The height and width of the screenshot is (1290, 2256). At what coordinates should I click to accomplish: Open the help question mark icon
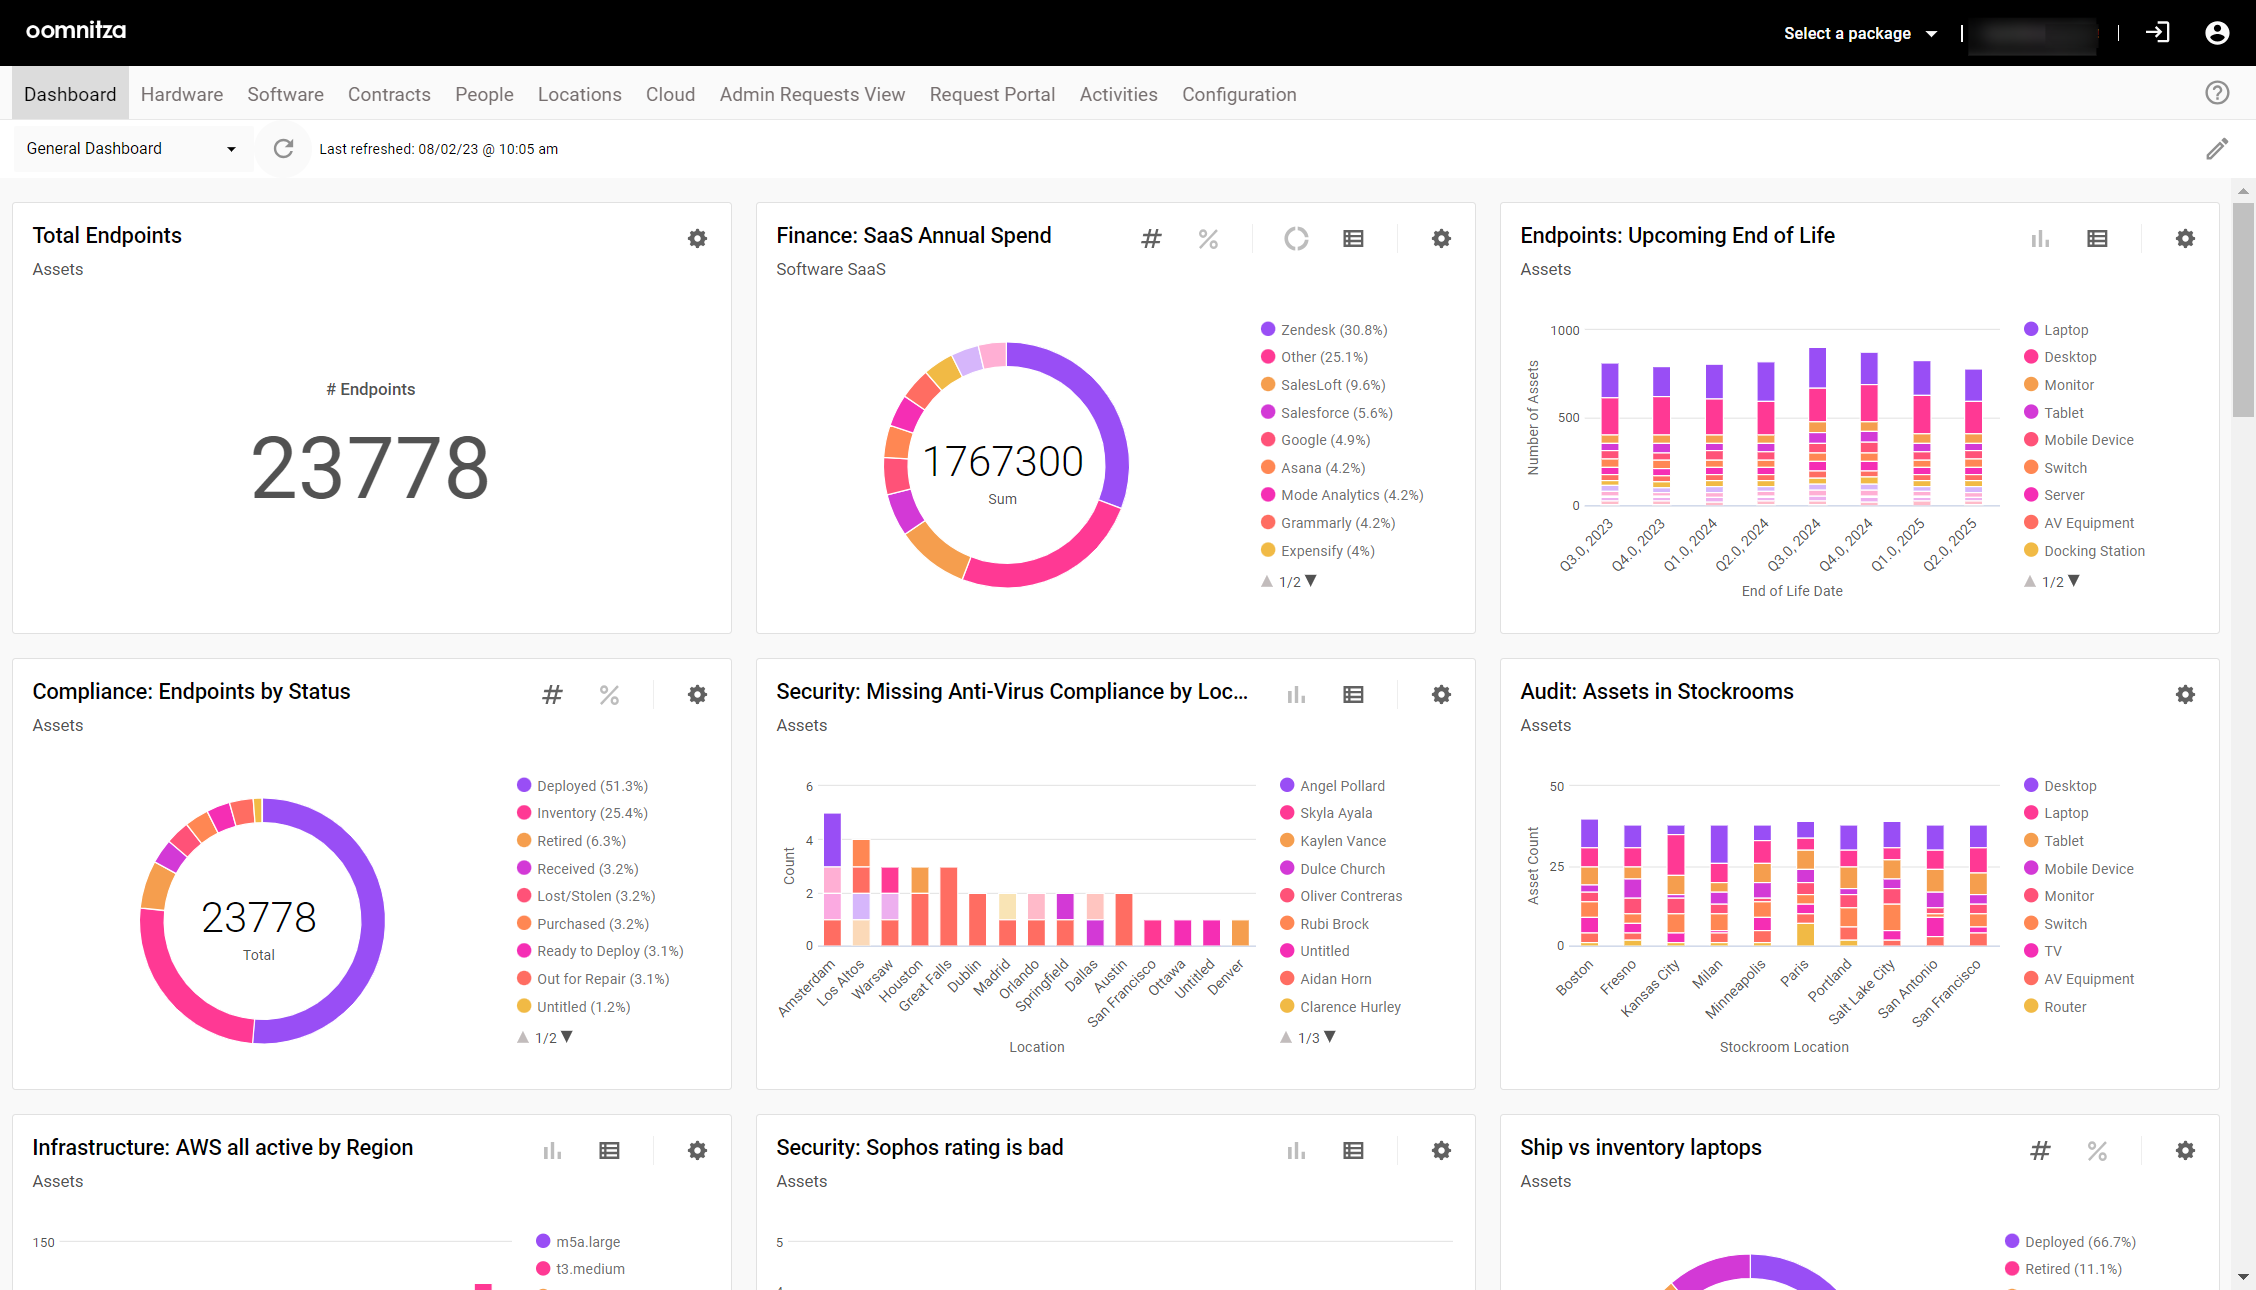coord(2217,93)
